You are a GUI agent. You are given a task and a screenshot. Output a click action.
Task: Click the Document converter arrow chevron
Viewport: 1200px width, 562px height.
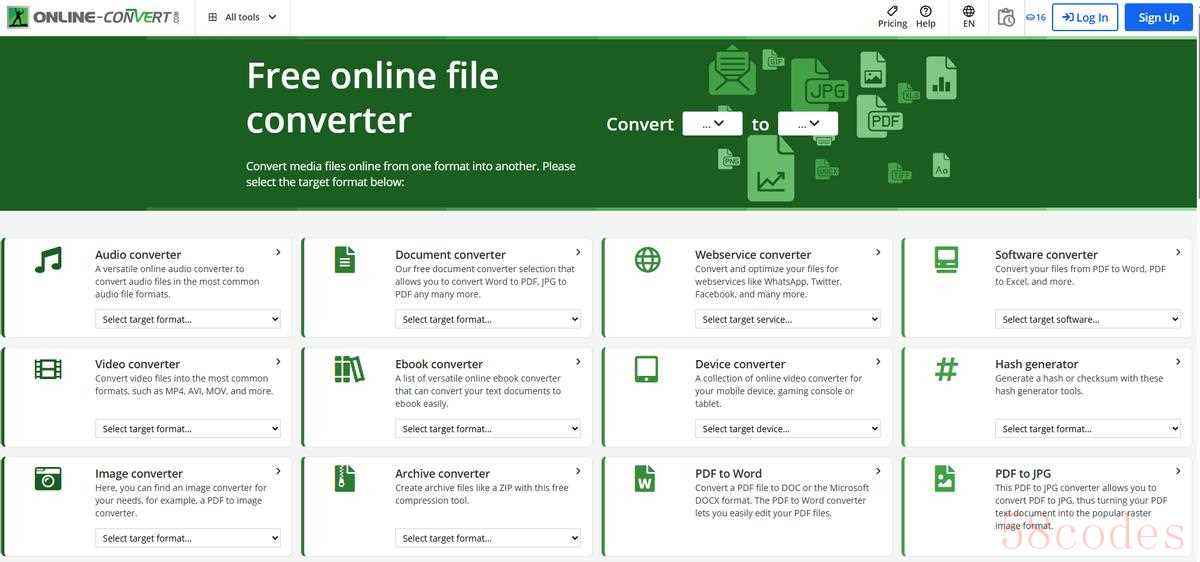(578, 252)
